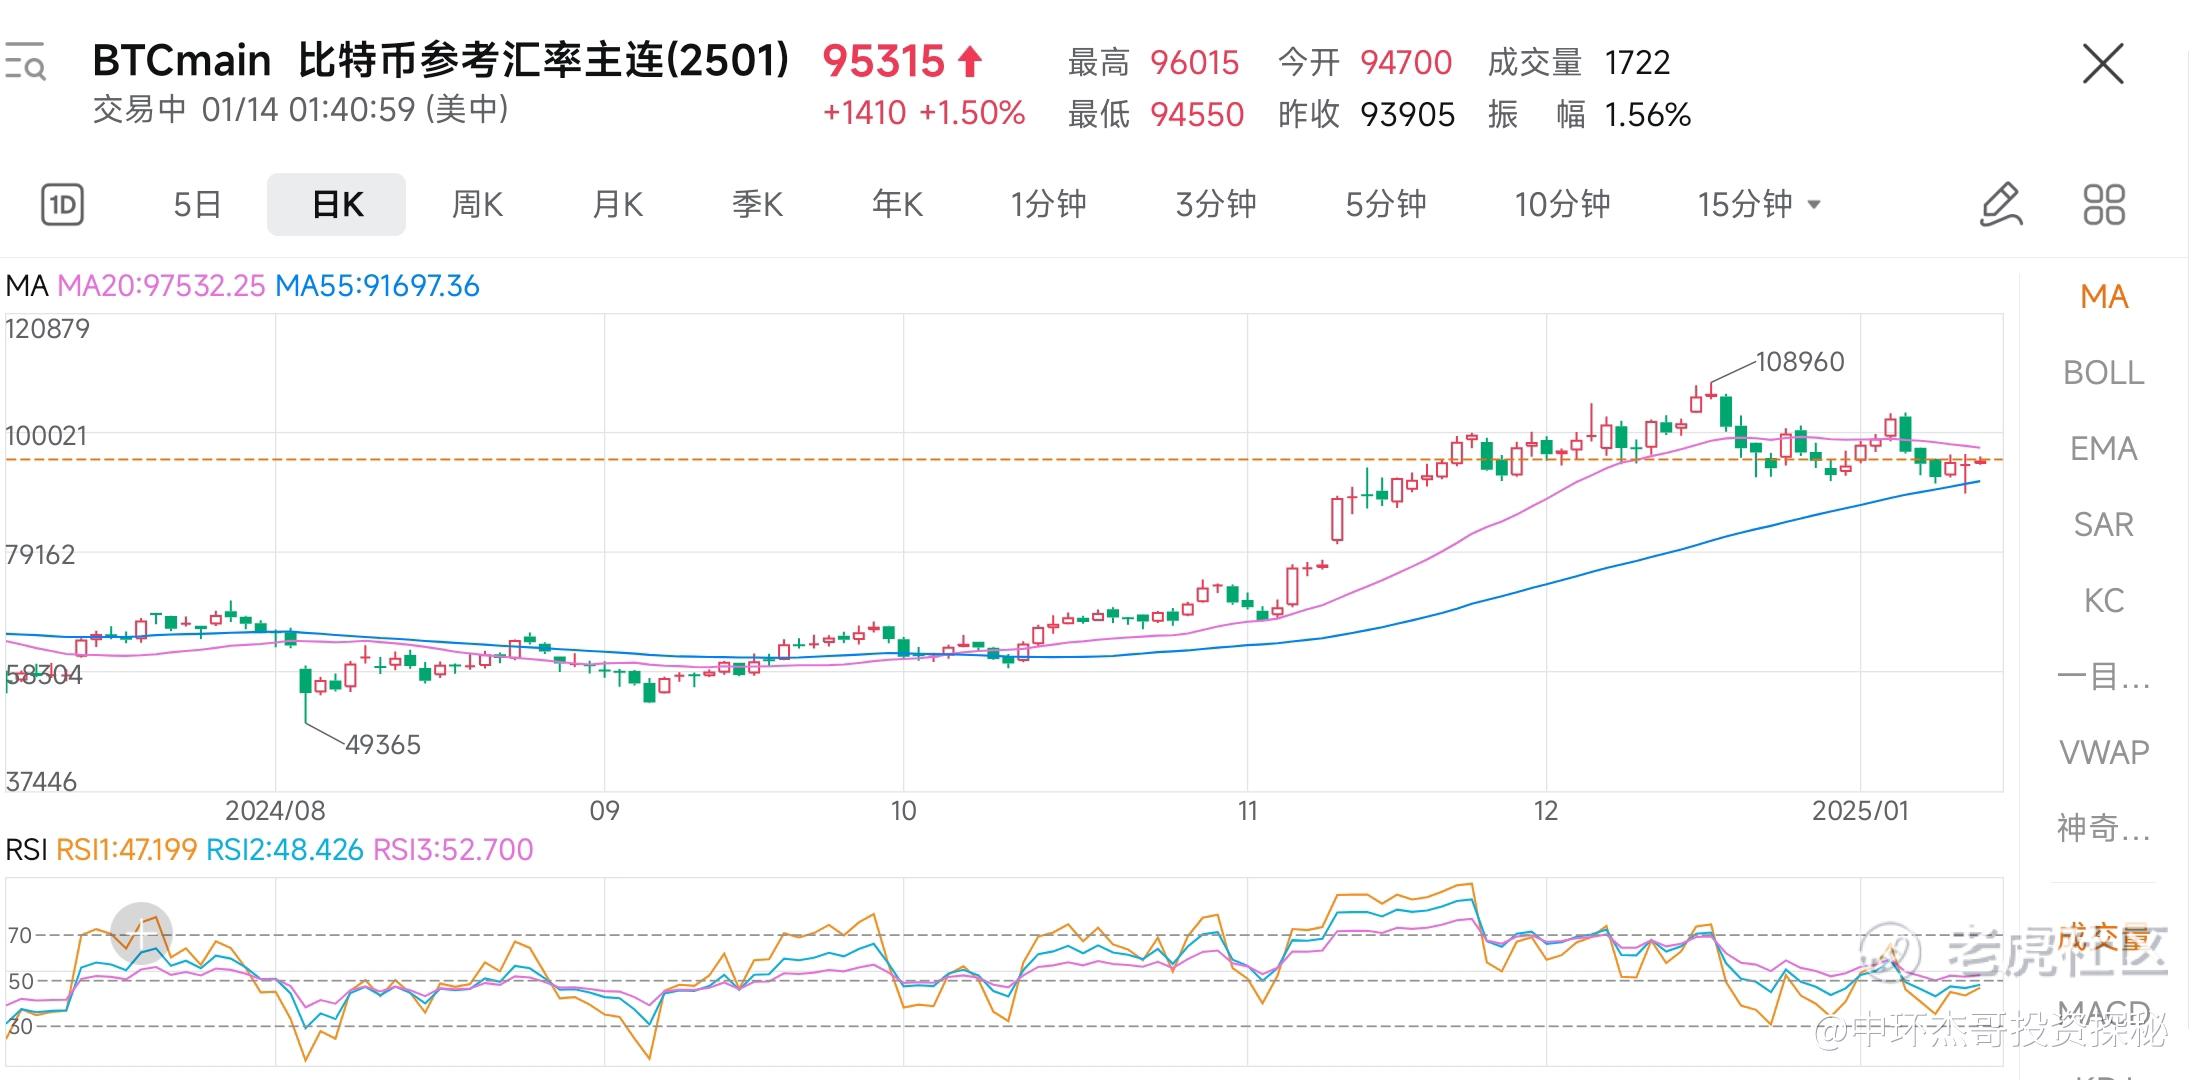Open the pencil drawing tool
This screenshot has height=1080, width=2212.
[2001, 205]
